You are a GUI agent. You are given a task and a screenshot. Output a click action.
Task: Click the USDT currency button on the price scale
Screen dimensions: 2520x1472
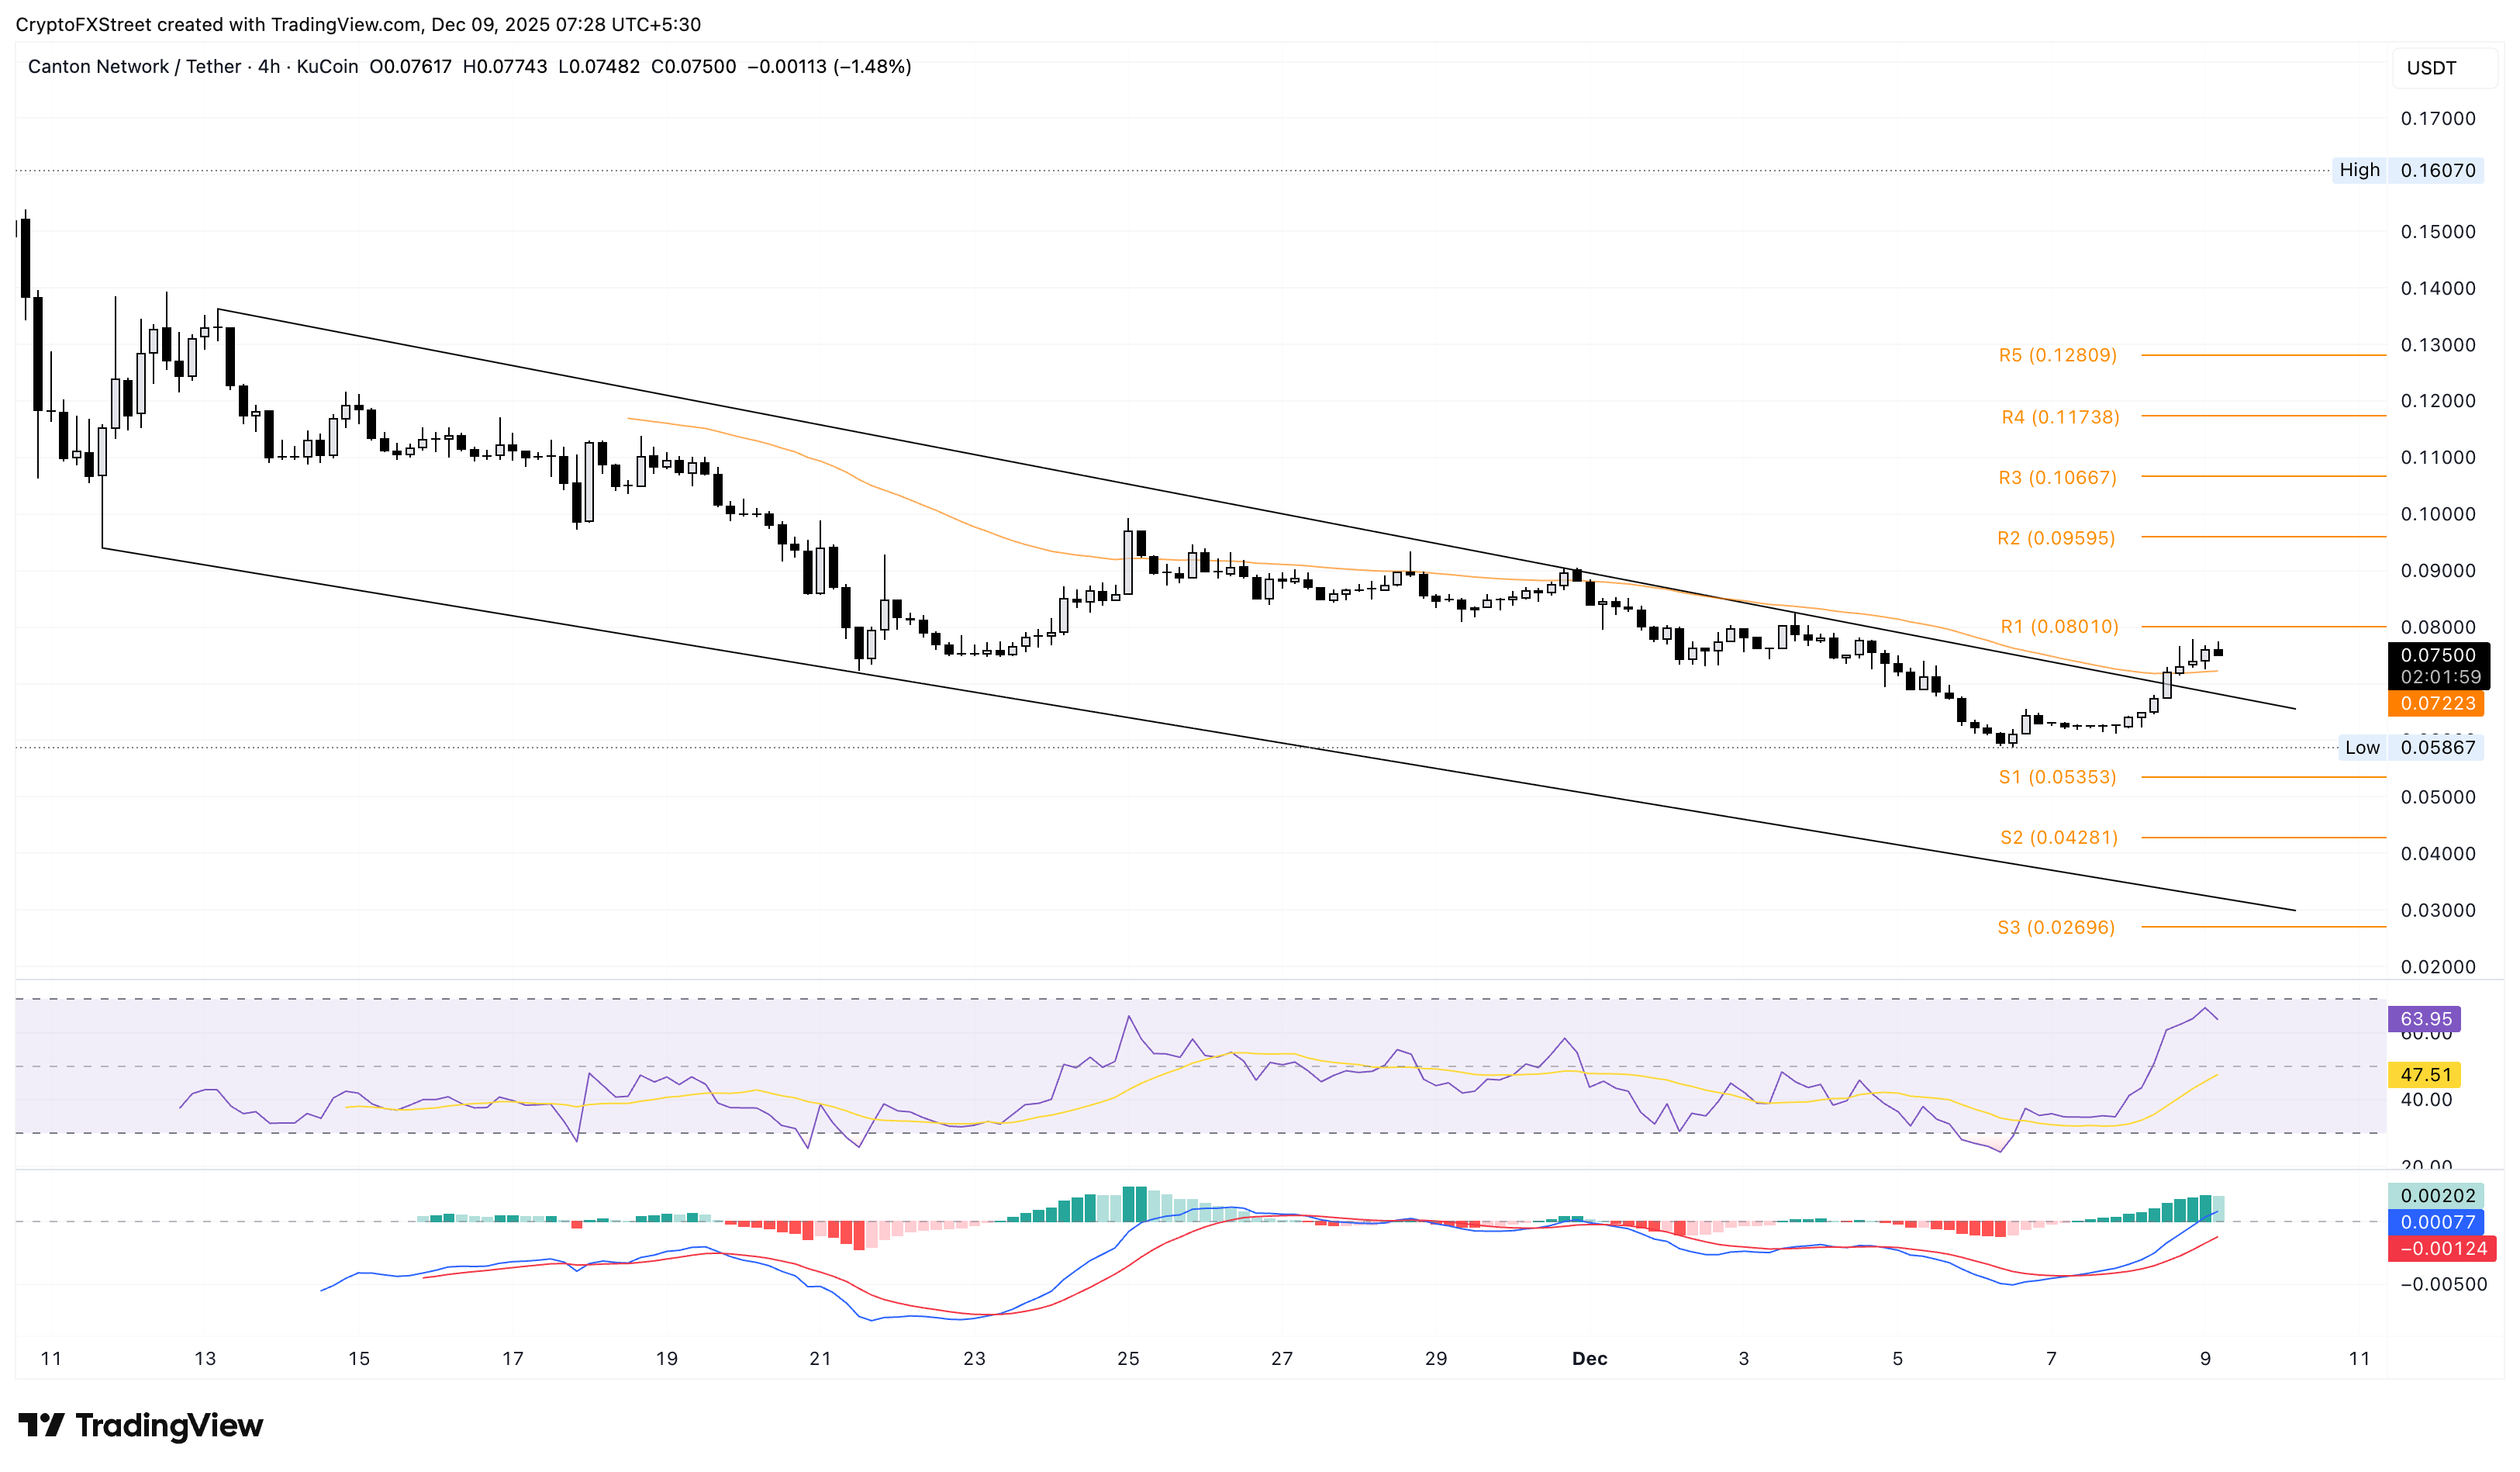pyautogui.click(x=2444, y=68)
